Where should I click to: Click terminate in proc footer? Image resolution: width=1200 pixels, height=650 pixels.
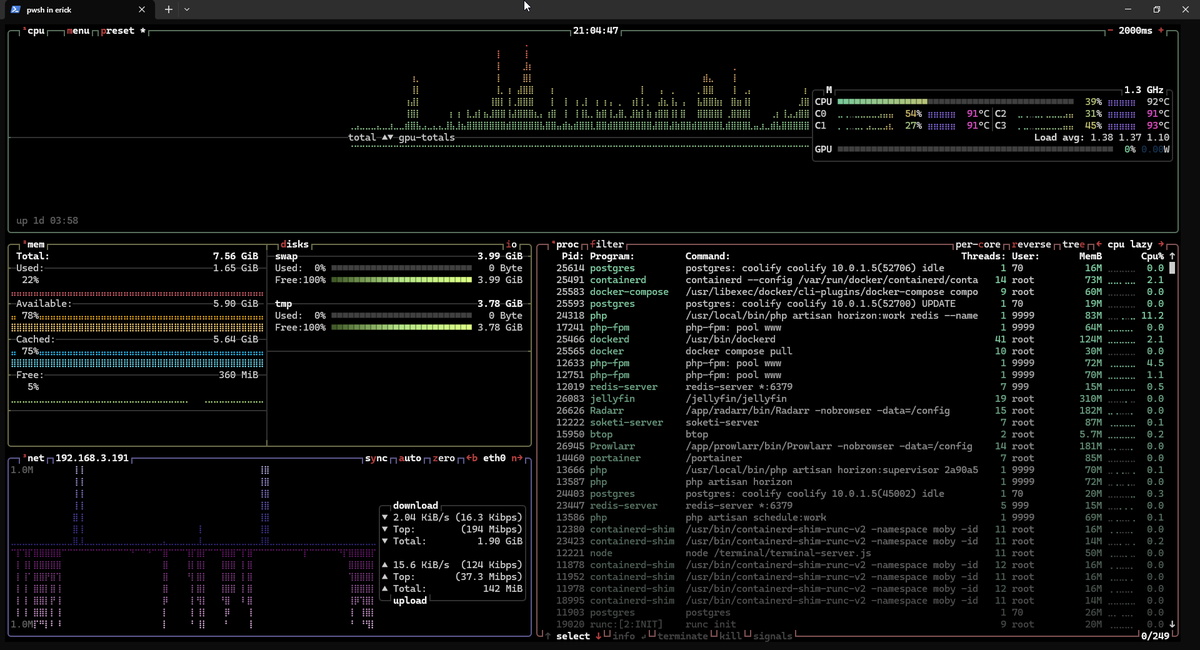click(682, 636)
